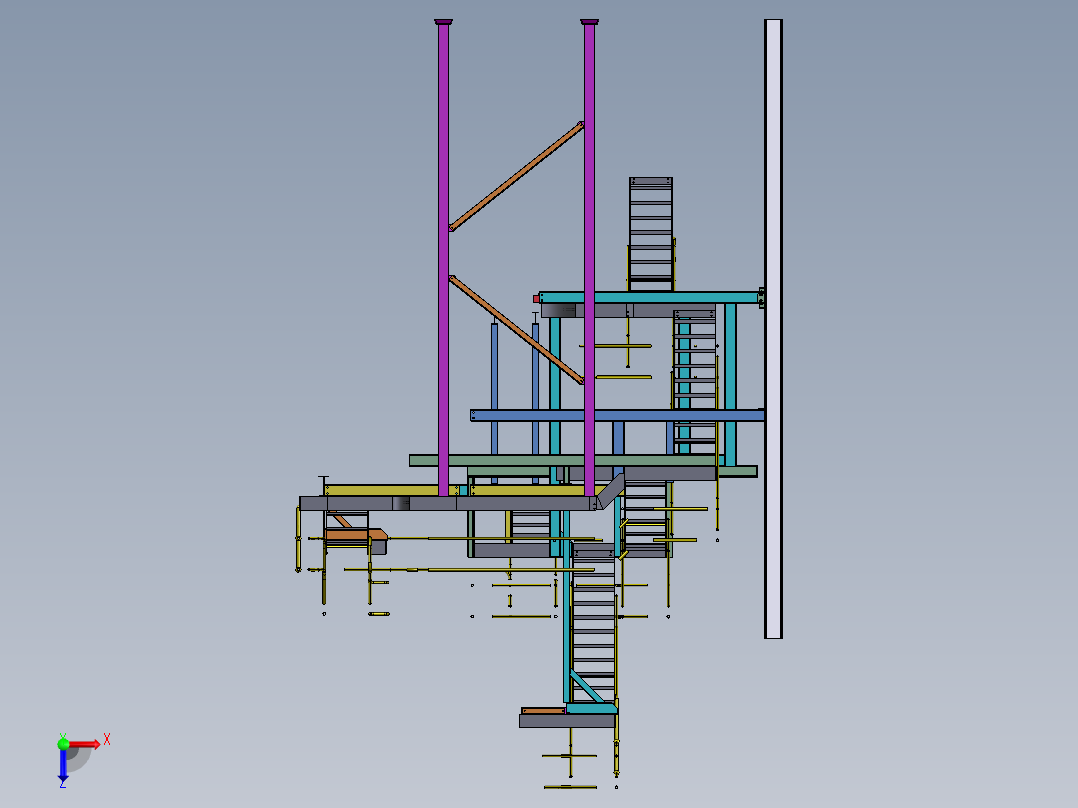Viewport: 1078px width, 808px height.
Task: Select the main dark gray horizontal beam
Action: [x=450, y=503]
